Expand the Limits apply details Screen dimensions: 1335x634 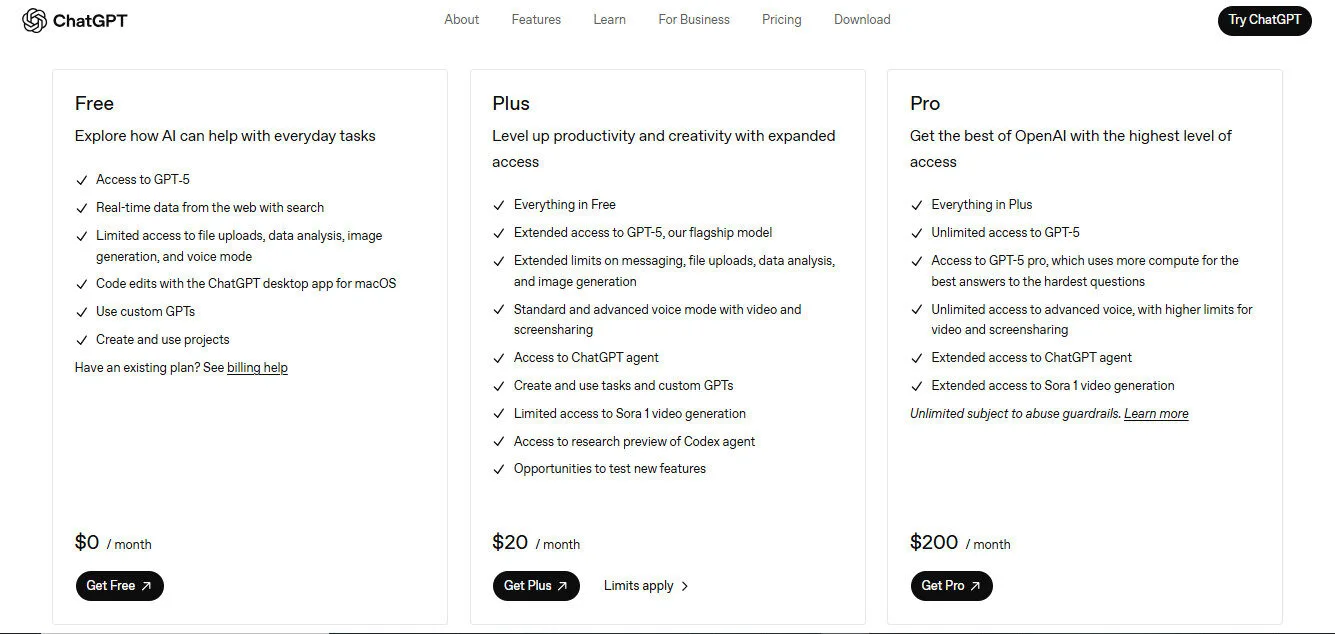pyautogui.click(x=645, y=585)
